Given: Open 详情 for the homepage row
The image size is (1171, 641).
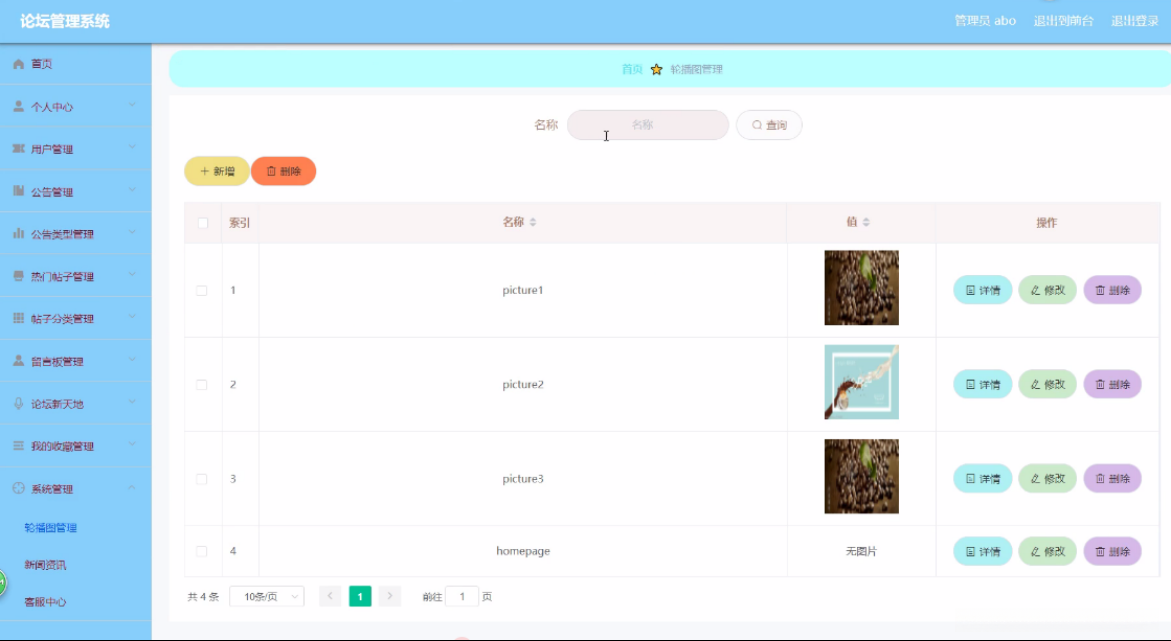Looking at the screenshot, I should (983, 551).
